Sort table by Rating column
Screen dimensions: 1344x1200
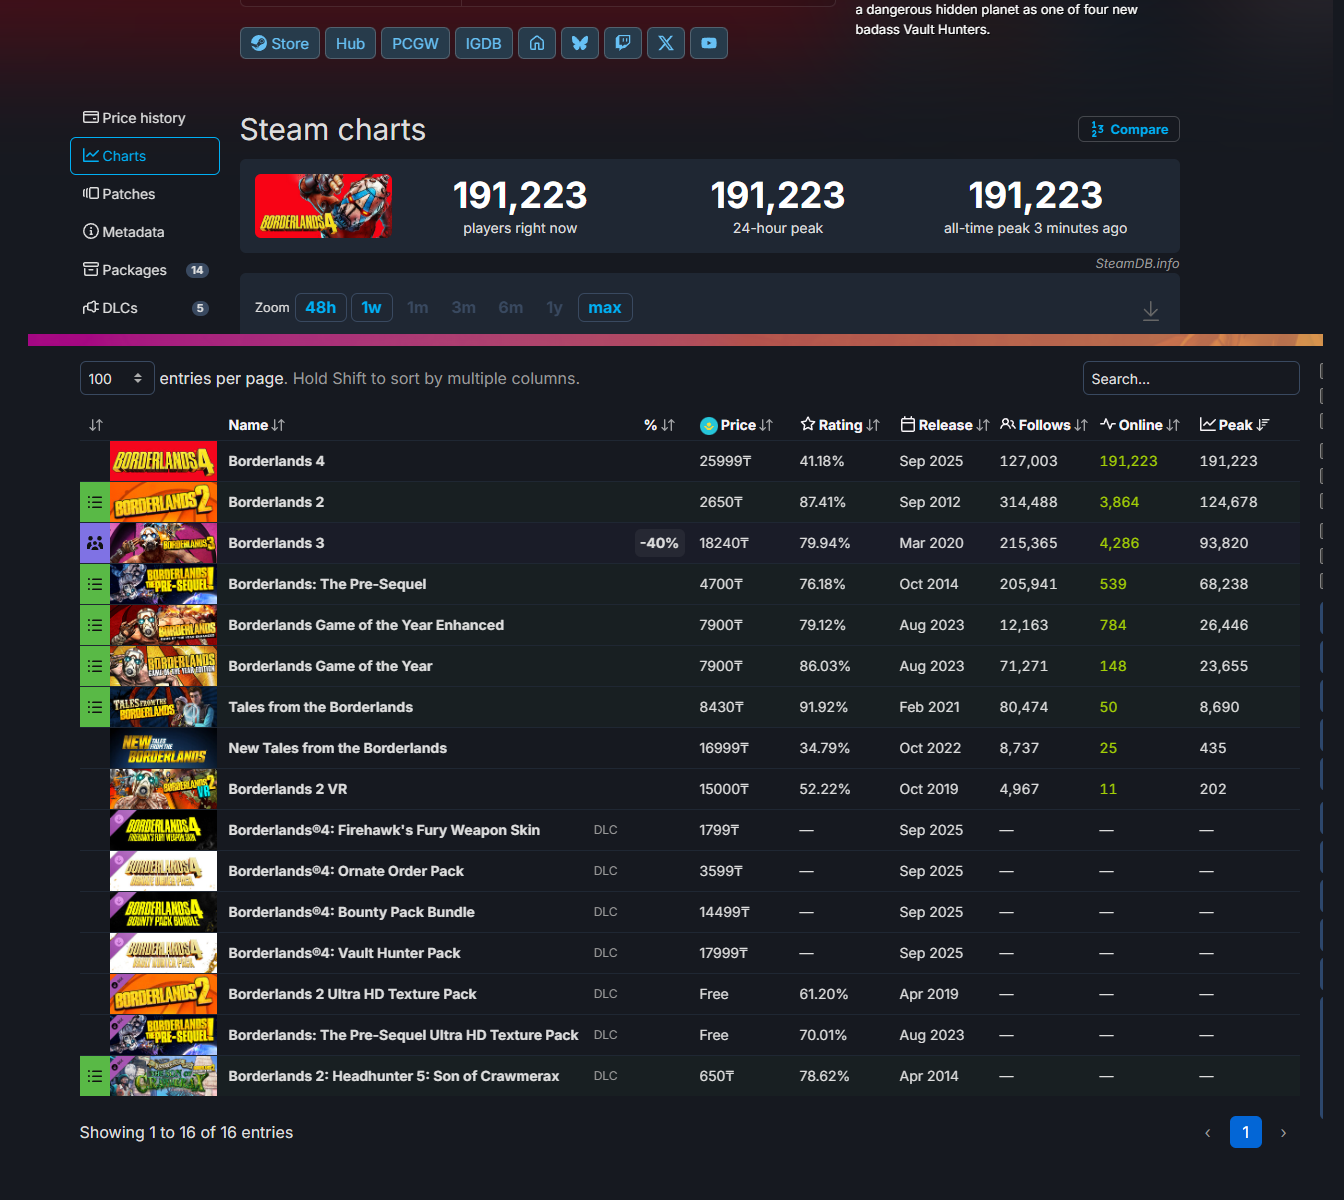[x=840, y=425]
